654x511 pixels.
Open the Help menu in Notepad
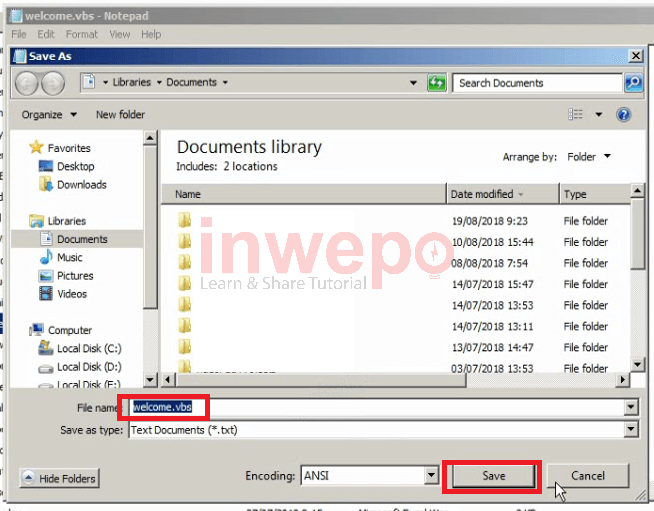151,34
